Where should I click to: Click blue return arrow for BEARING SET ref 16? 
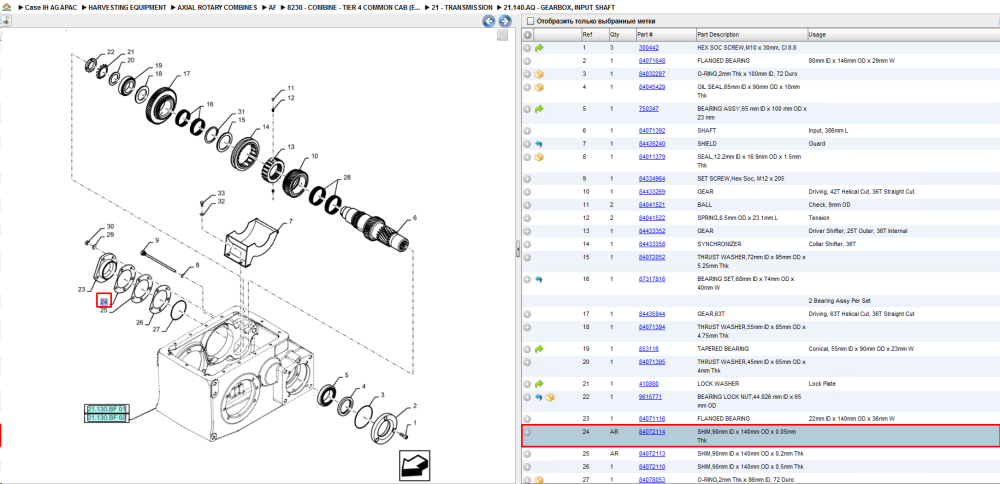click(539, 279)
